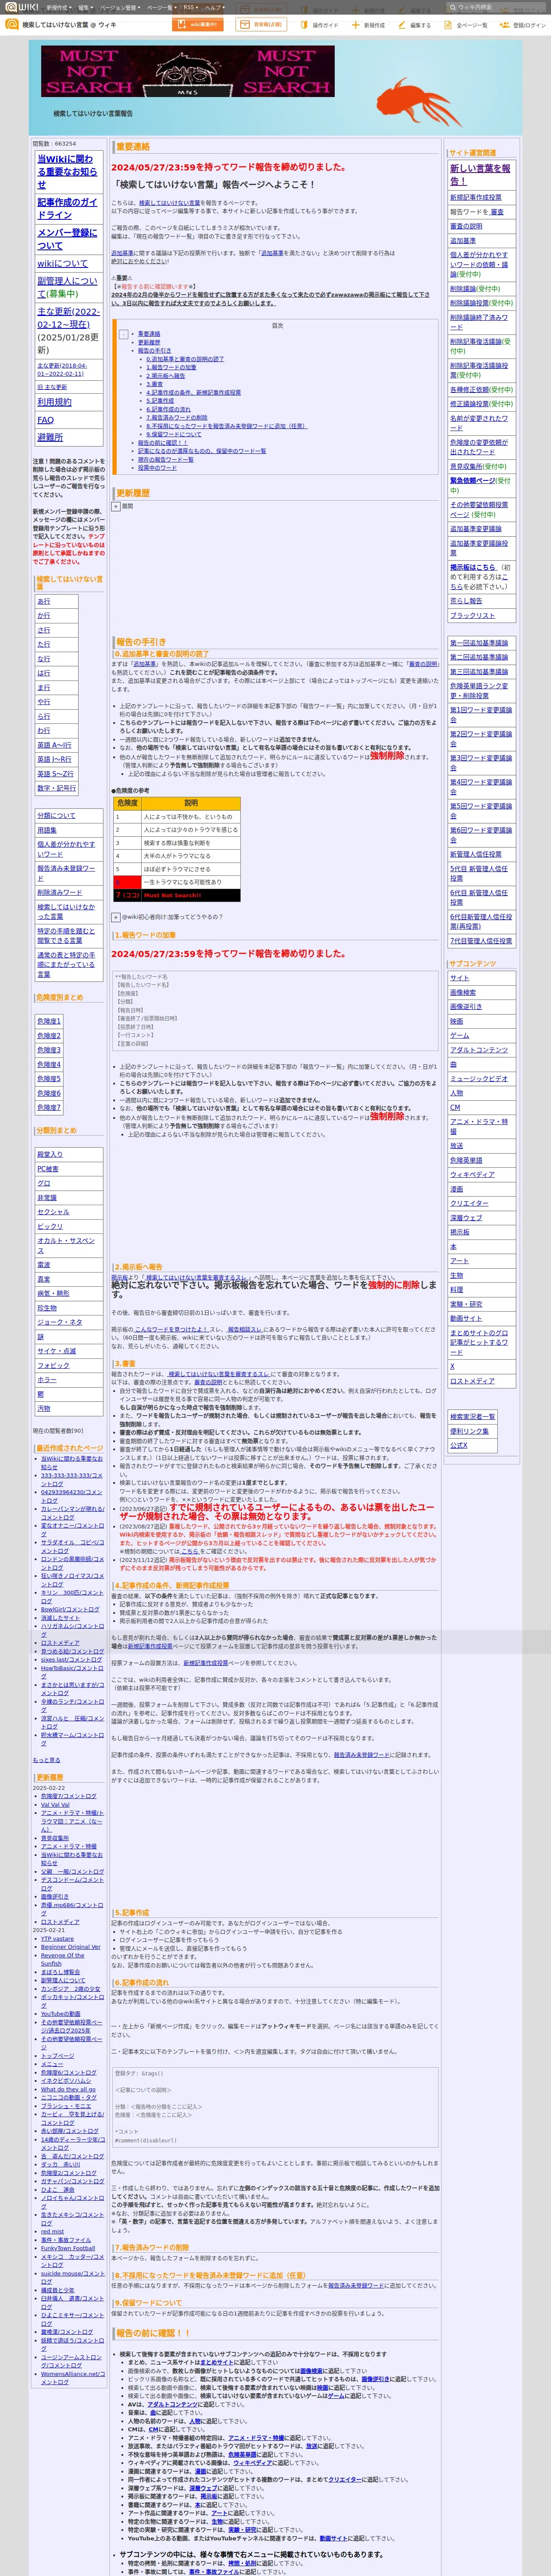
Task: Click the round wiki favicon beside page title
Action: (x=12, y=24)
